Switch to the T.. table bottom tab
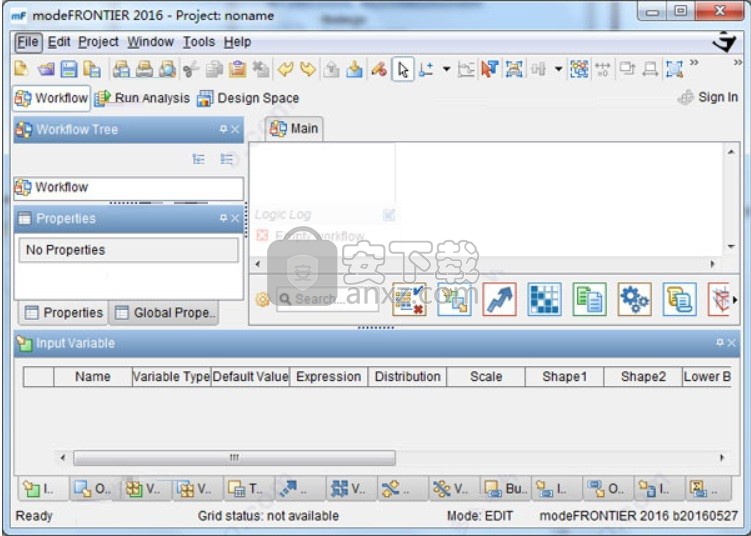The width and height of the screenshot is (751, 536). click(250, 488)
